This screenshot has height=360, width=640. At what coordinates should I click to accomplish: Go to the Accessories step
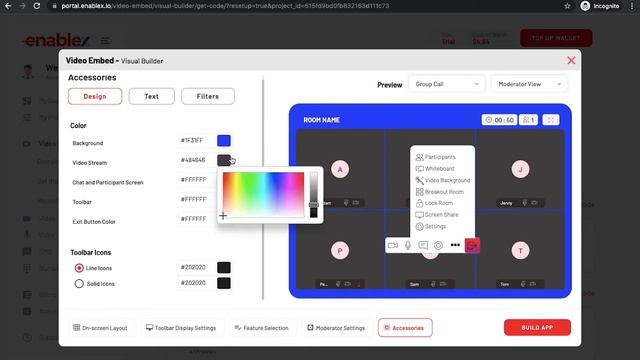[405, 328]
